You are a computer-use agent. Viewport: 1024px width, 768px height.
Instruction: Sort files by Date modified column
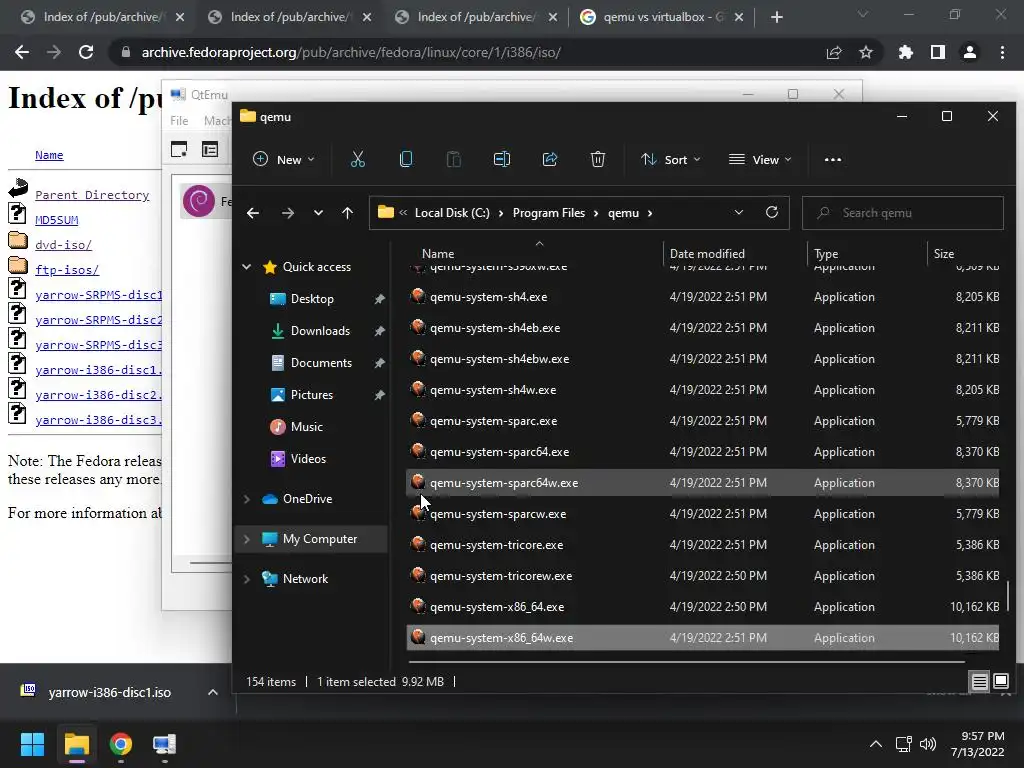click(707, 253)
